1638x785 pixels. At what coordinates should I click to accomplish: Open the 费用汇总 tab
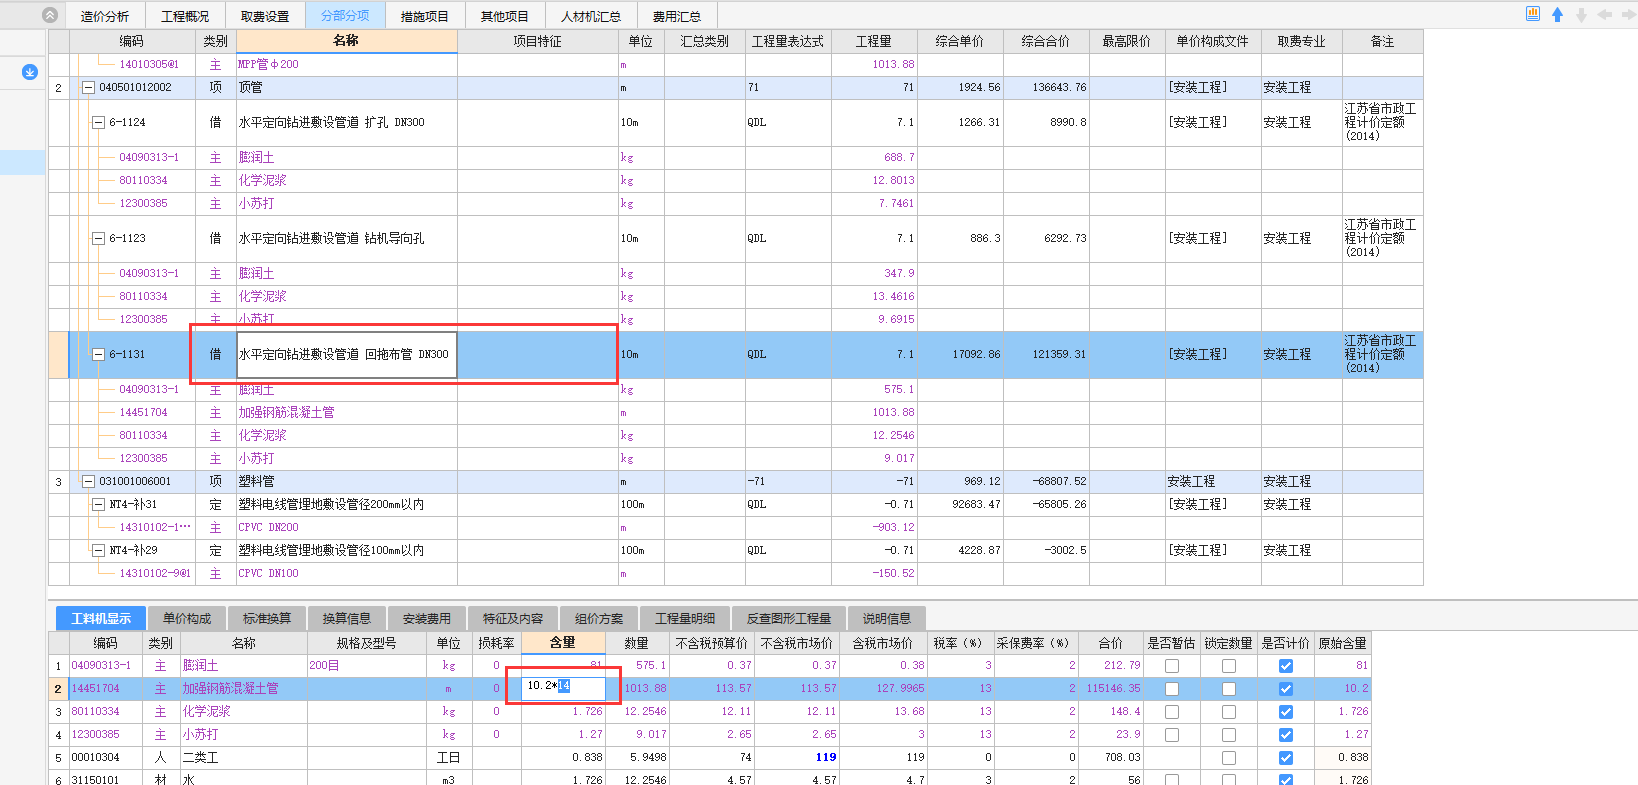(677, 16)
